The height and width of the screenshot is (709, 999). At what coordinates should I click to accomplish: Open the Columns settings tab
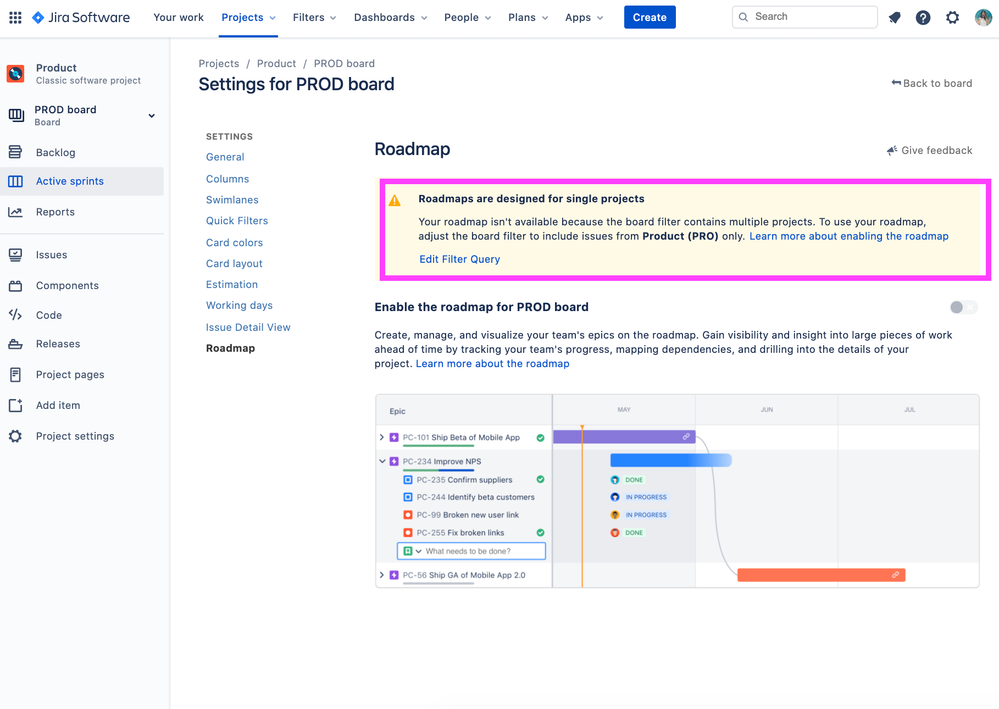coord(227,179)
